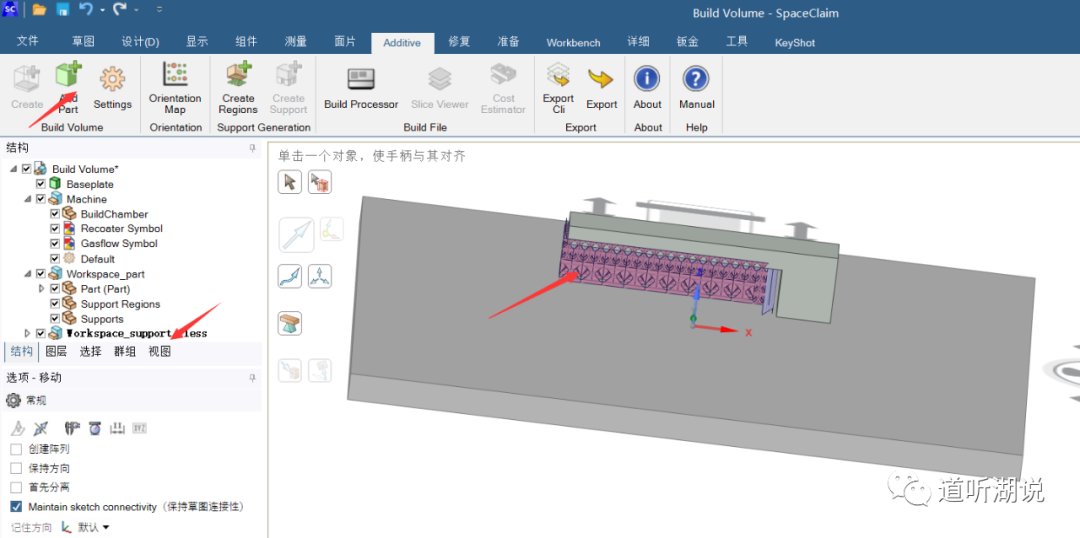Image resolution: width=1080 pixels, height=538 pixels.
Task: Select the pointer-with-component tool in viewport
Action: click(320, 182)
